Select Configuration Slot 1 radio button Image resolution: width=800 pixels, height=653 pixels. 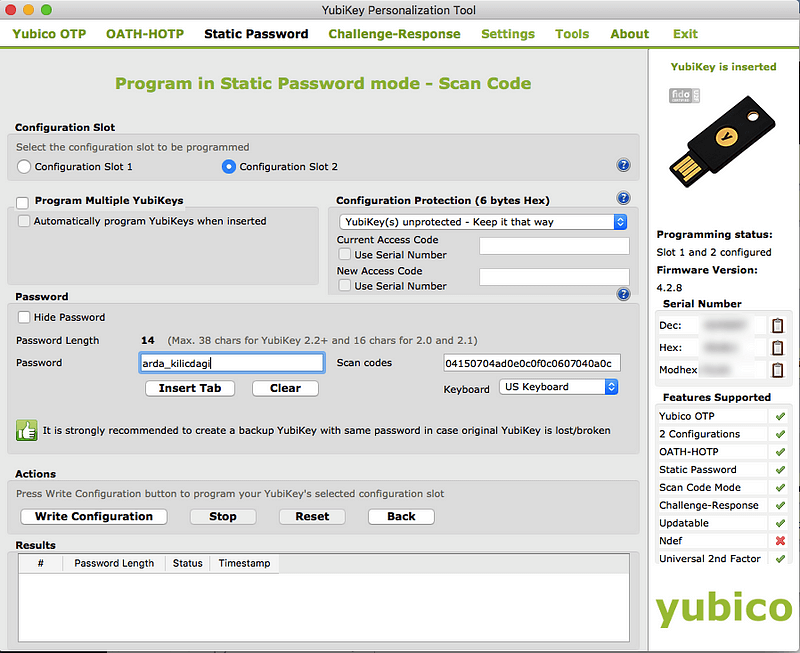24,167
